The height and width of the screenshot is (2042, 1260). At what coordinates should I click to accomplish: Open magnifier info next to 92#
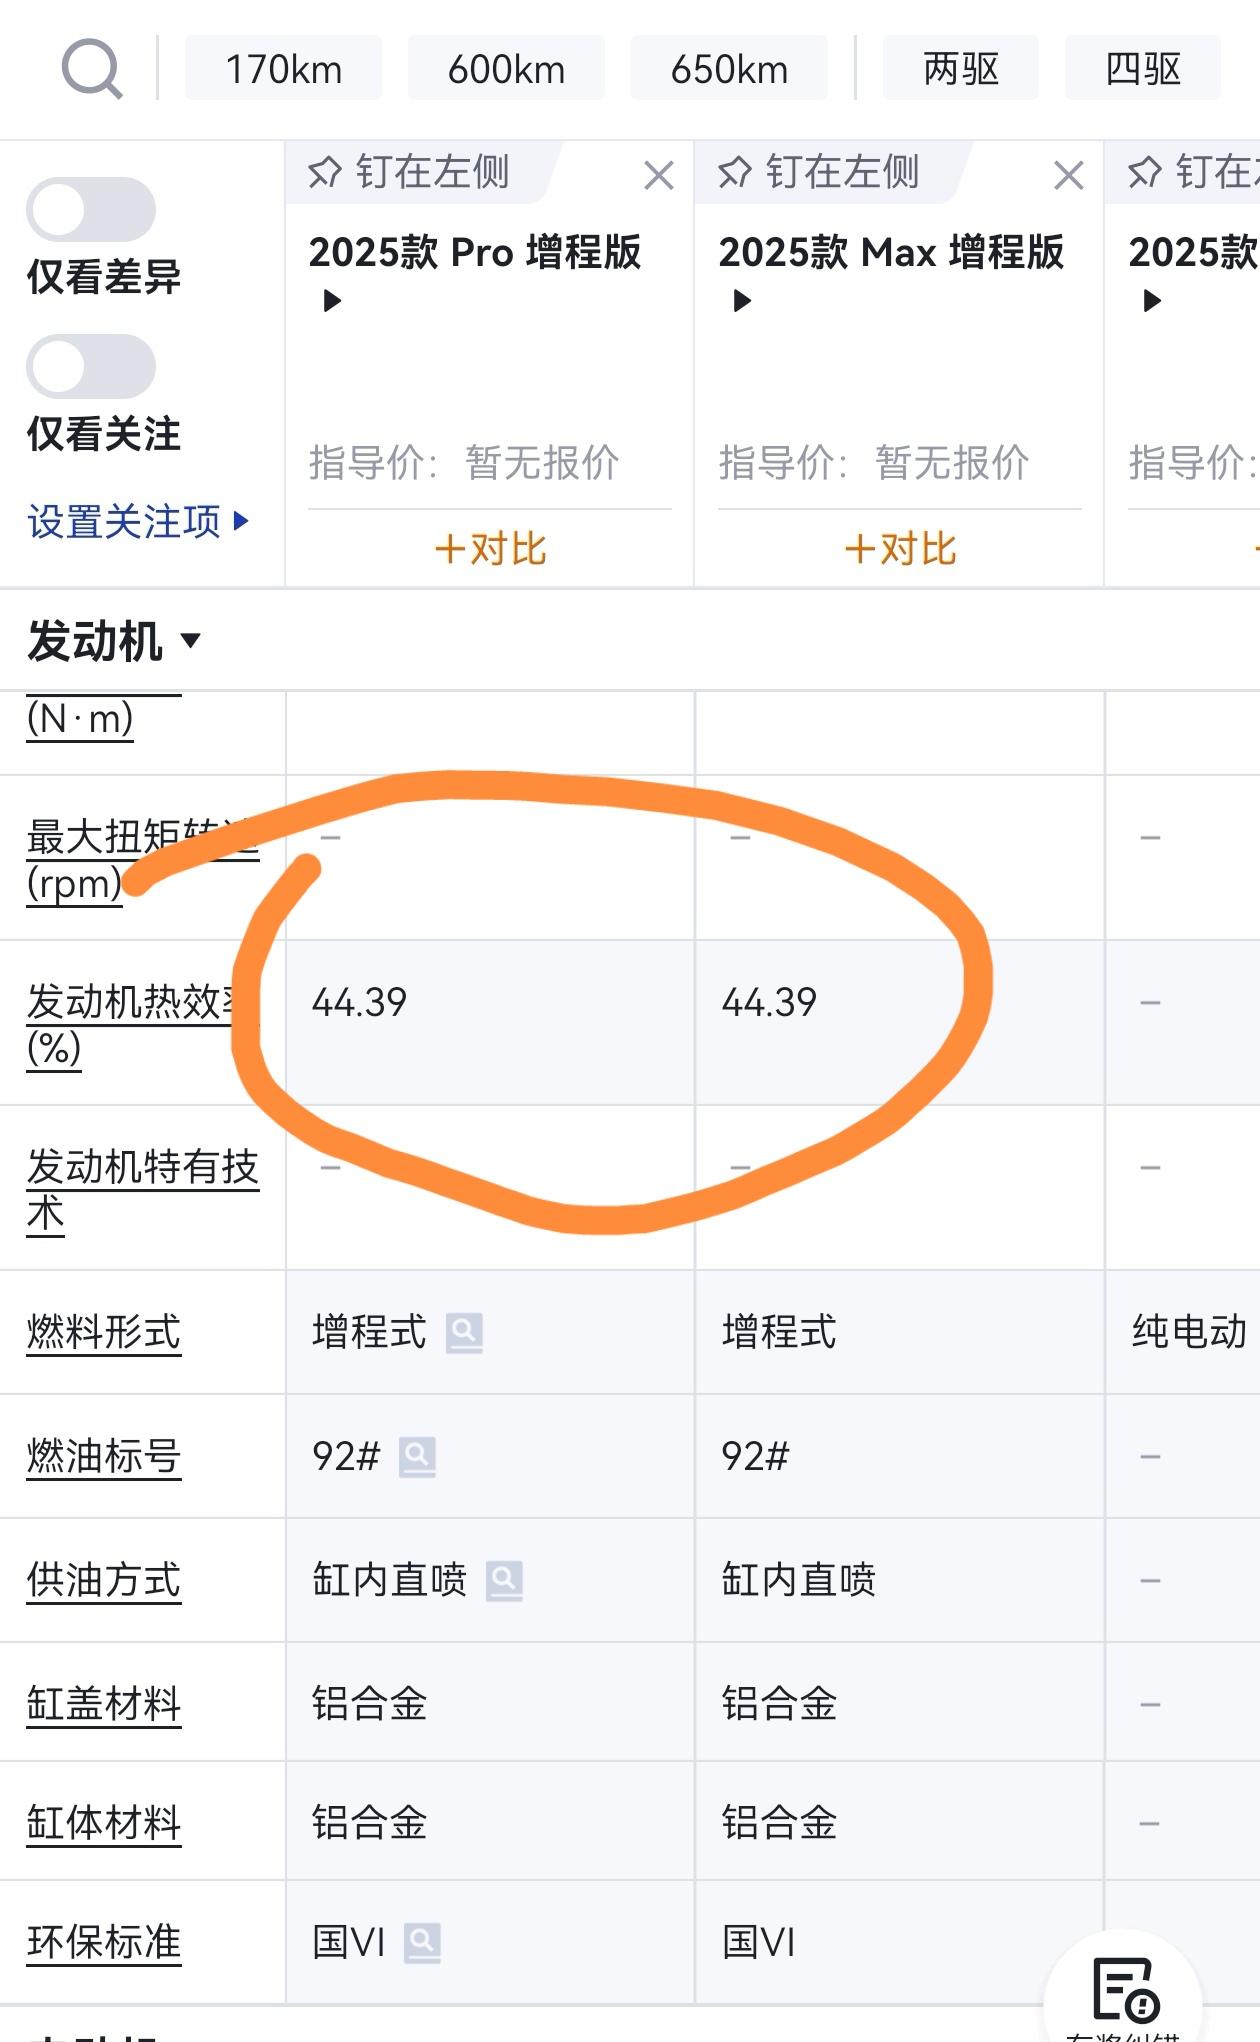(417, 1457)
